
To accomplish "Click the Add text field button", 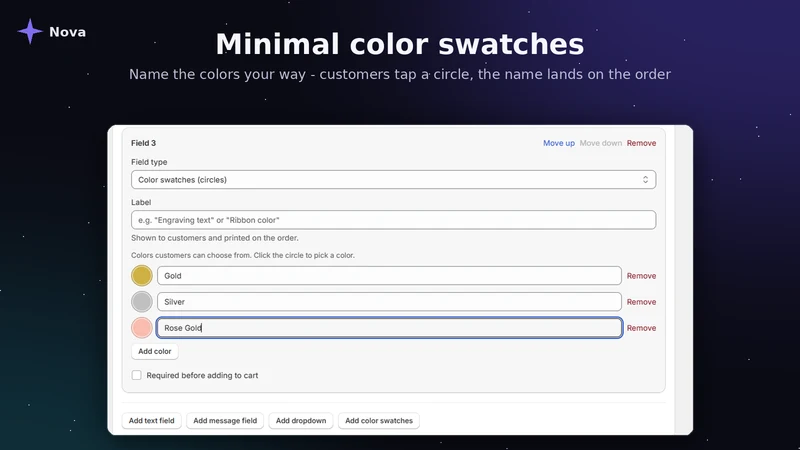I will pyautogui.click(x=152, y=420).
